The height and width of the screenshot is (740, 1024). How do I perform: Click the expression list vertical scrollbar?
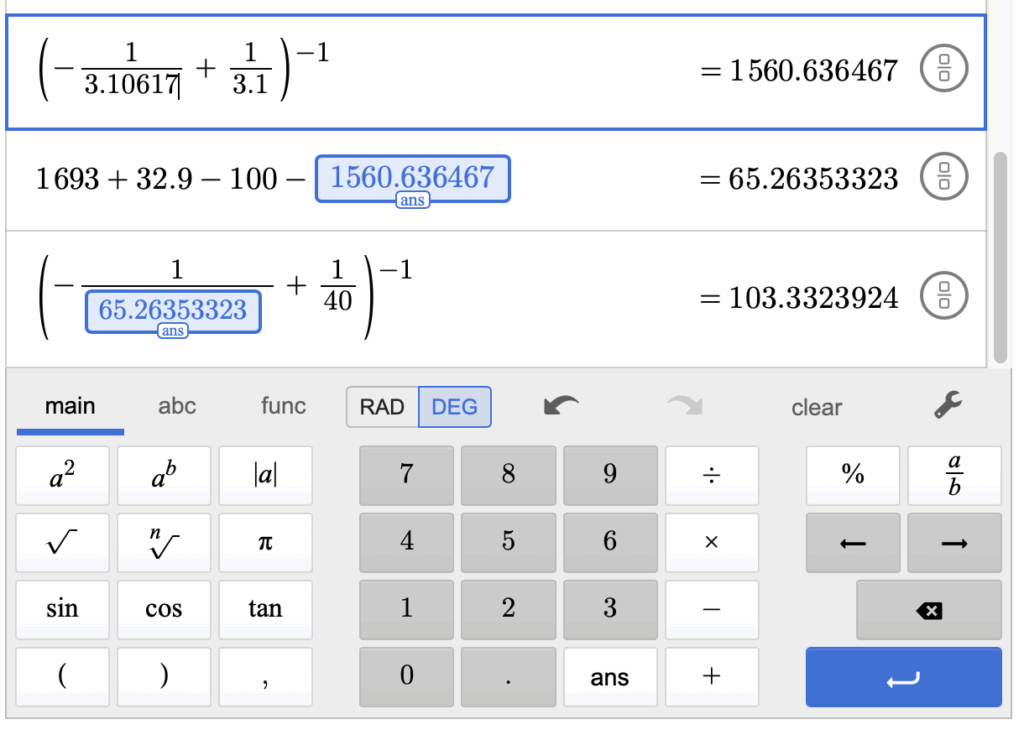[x=1001, y=255]
